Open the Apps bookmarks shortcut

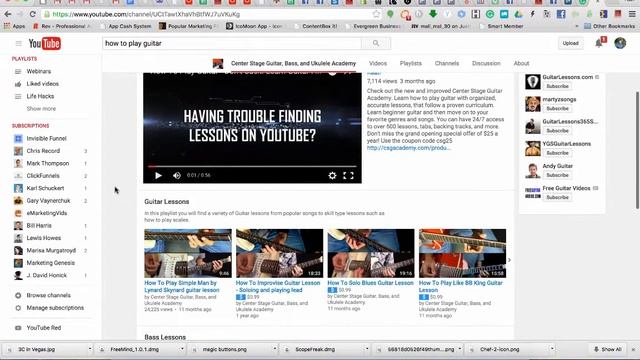(15, 26)
